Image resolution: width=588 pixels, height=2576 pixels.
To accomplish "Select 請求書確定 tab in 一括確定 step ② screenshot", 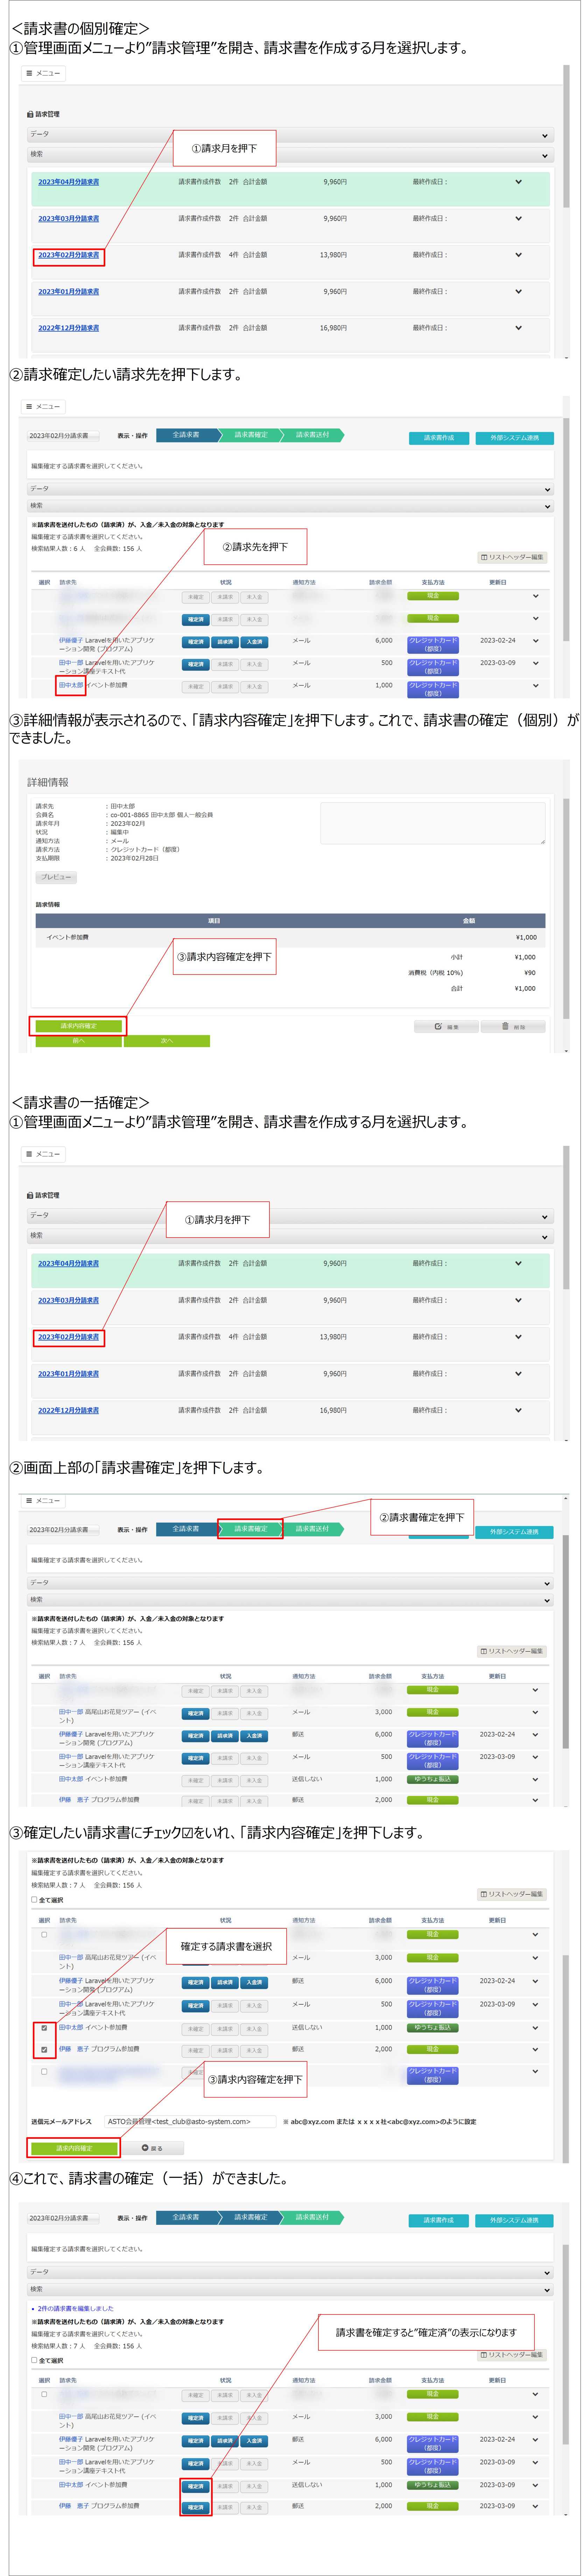I will [250, 1529].
